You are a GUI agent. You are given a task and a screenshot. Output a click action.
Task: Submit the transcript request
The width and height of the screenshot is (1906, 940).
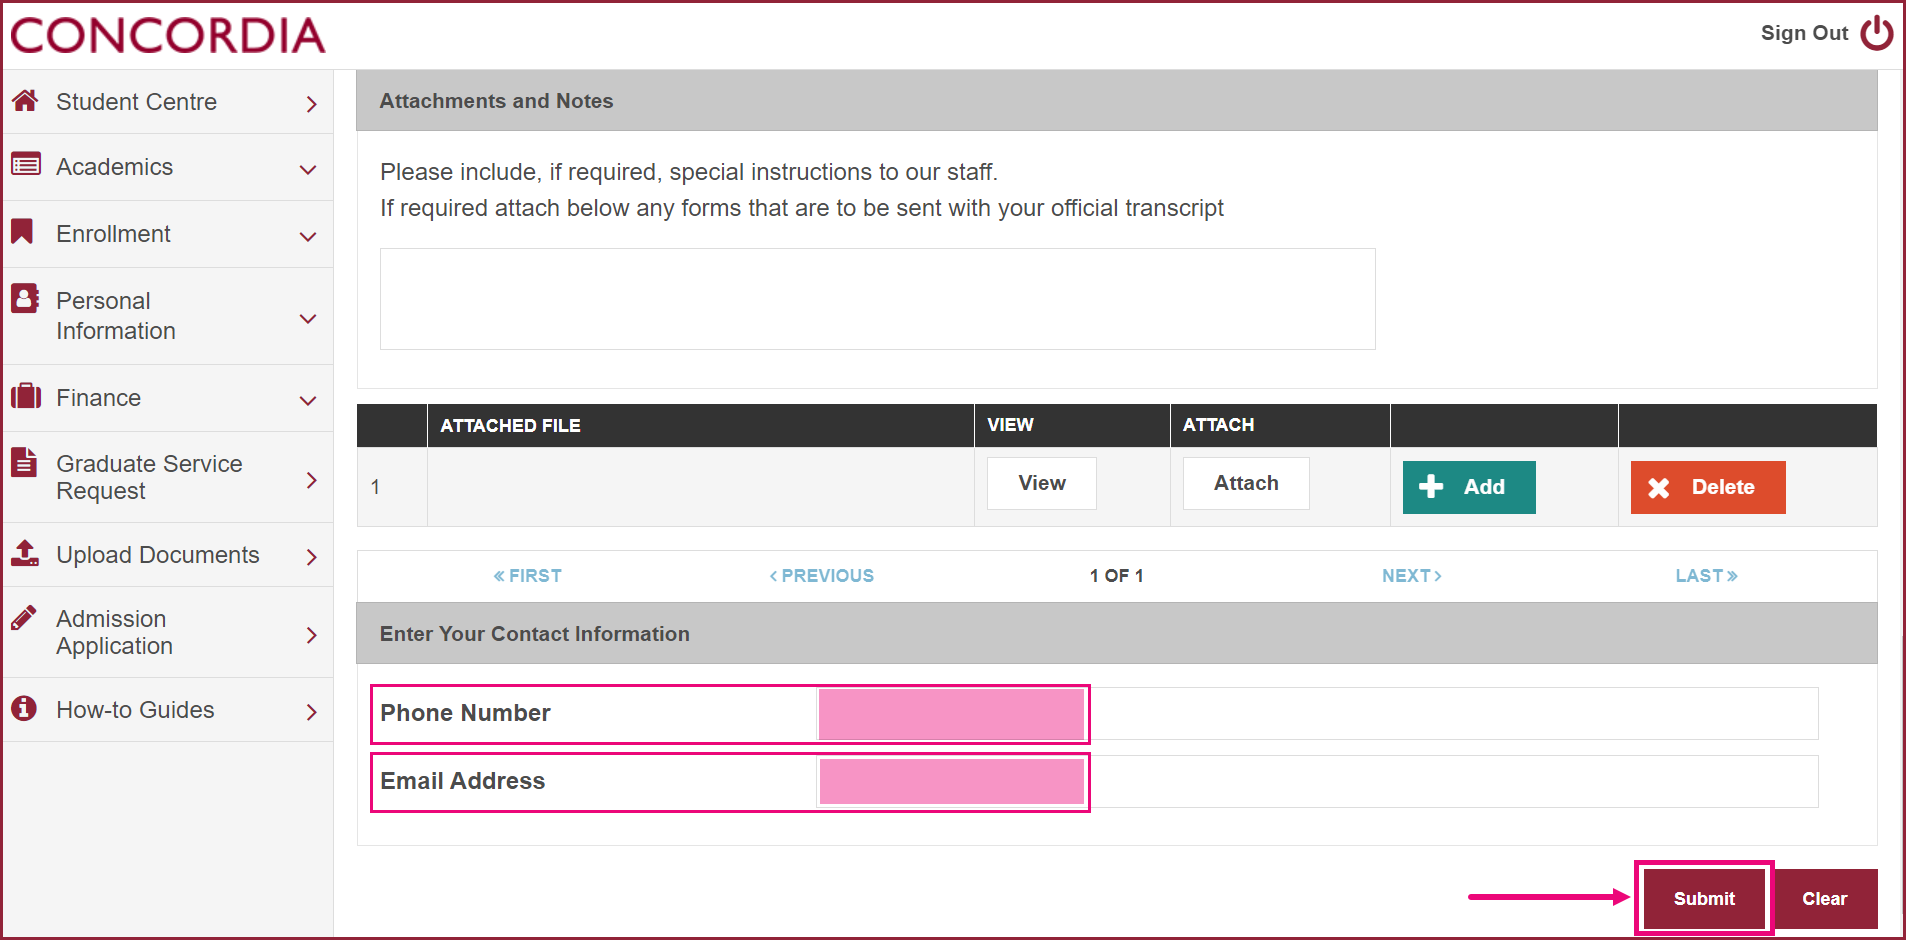point(1704,899)
